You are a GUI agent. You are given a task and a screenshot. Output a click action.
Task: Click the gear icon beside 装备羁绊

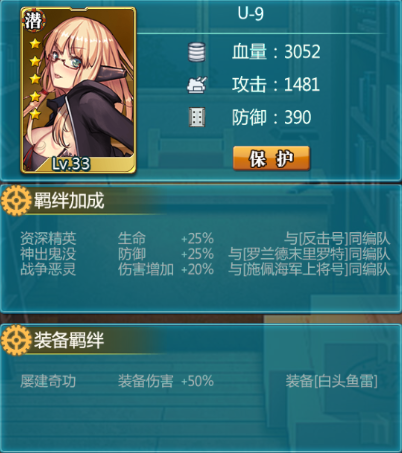coord(16,340)
